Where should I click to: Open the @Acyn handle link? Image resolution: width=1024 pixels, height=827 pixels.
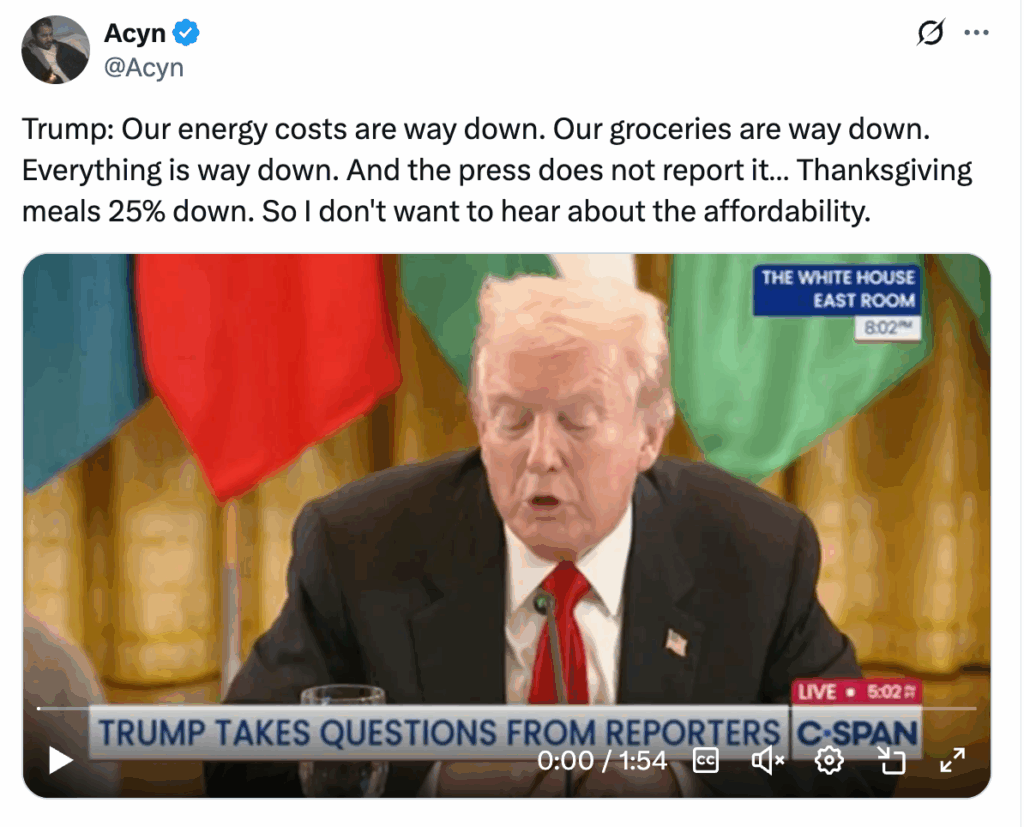pos(144,67)
